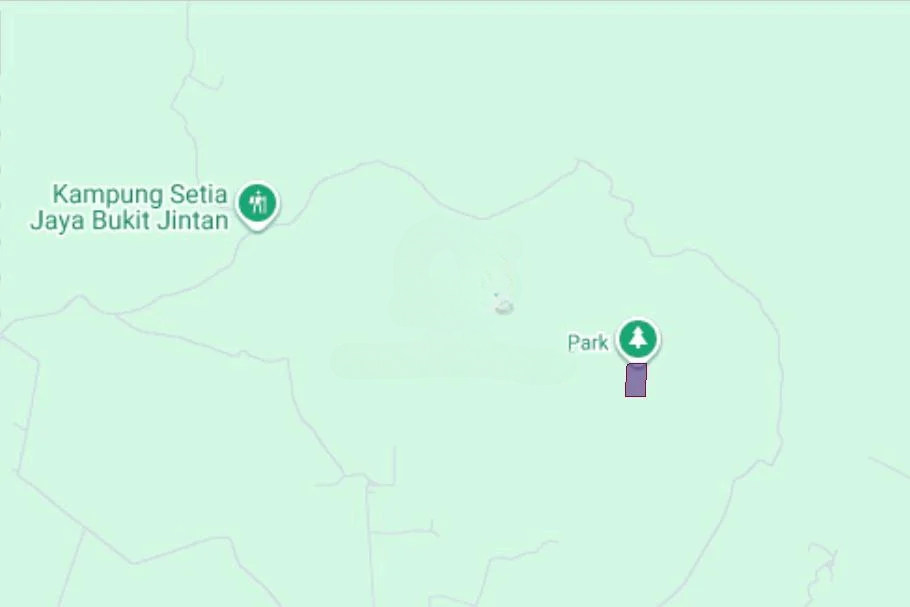Viewport: 910px width, 607px height.
Task: Click the road peak directly north of Park
Action: 580,161
